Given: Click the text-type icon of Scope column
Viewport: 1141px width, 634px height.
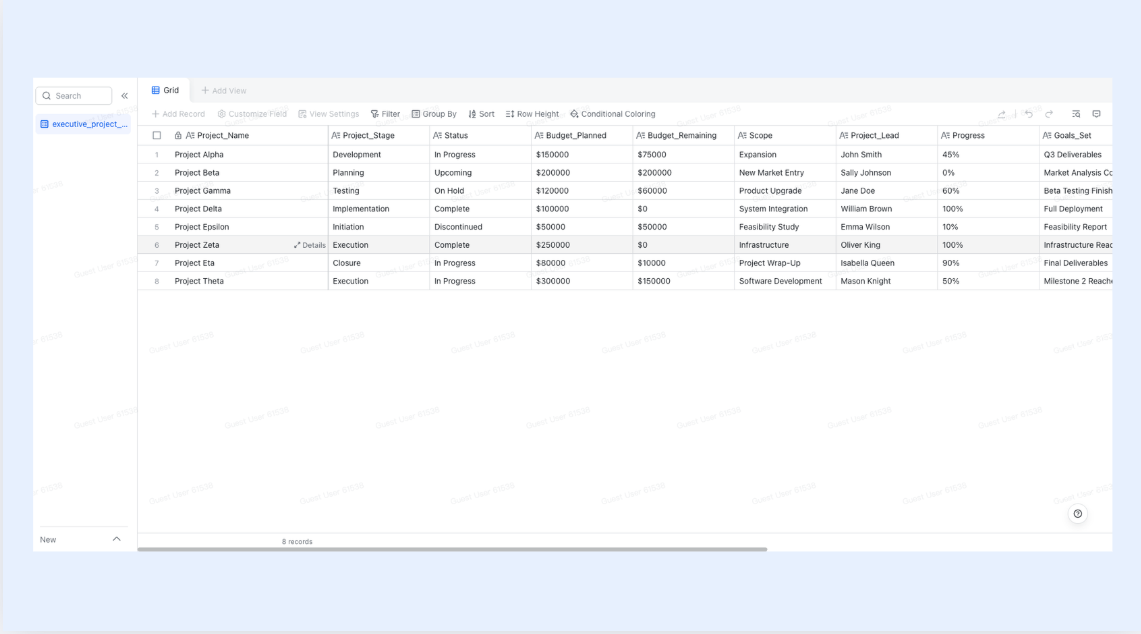Looking at the screenshot, I should pos(742,135).
